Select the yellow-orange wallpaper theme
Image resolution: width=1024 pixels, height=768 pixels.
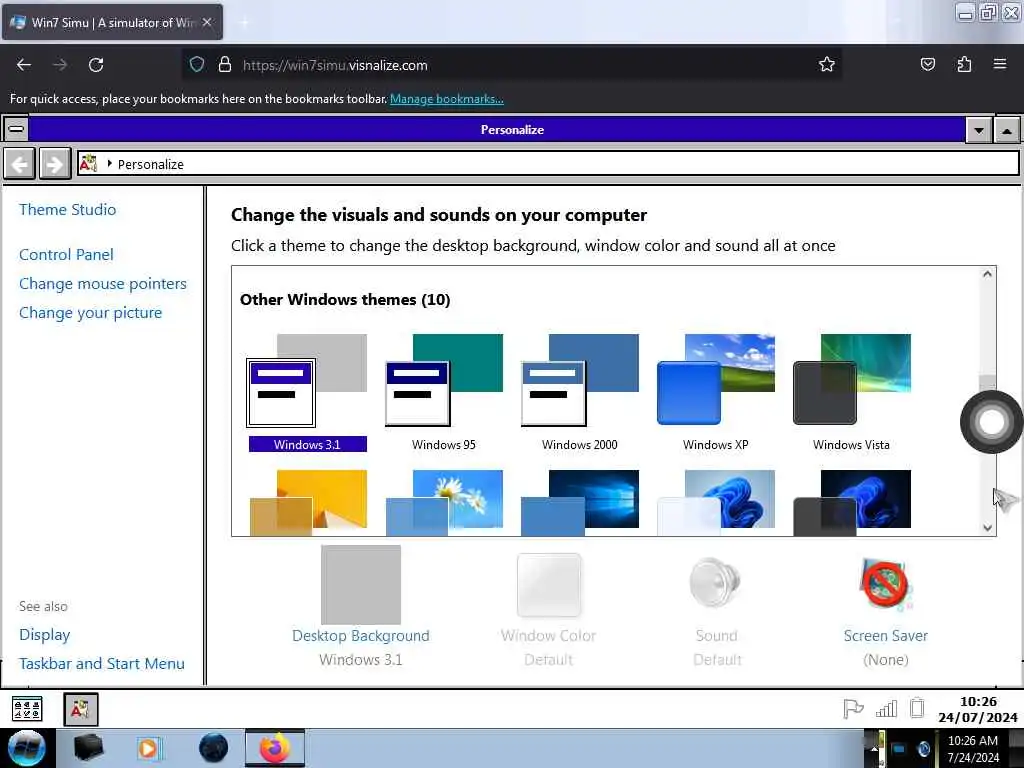(x=308, y=502)
